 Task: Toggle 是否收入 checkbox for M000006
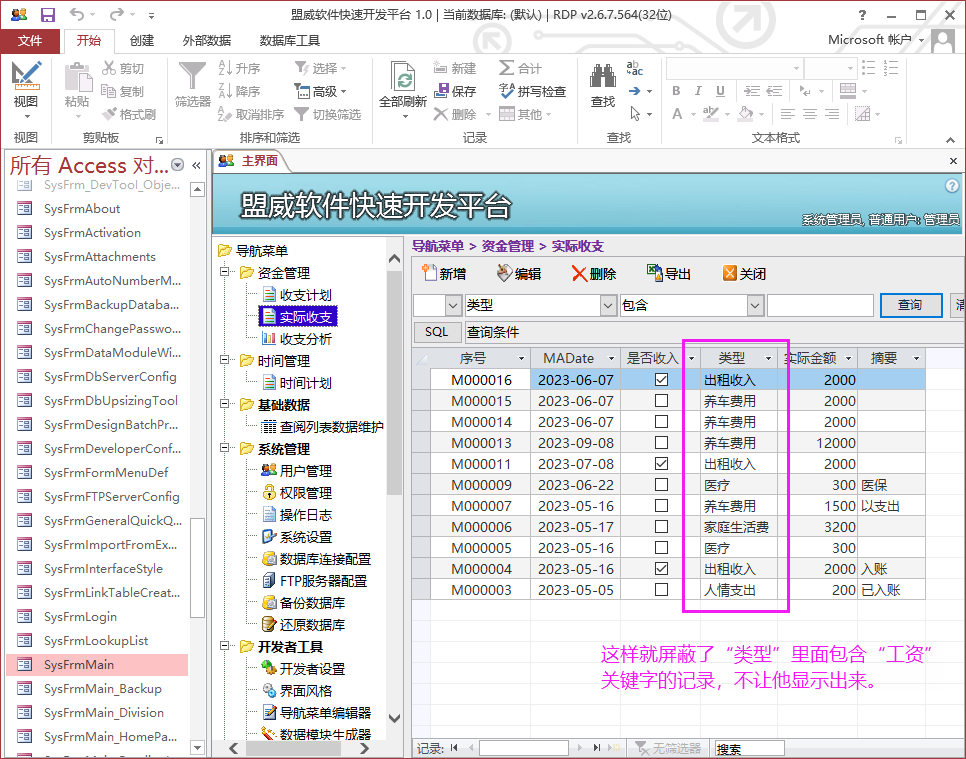point(661,526)
